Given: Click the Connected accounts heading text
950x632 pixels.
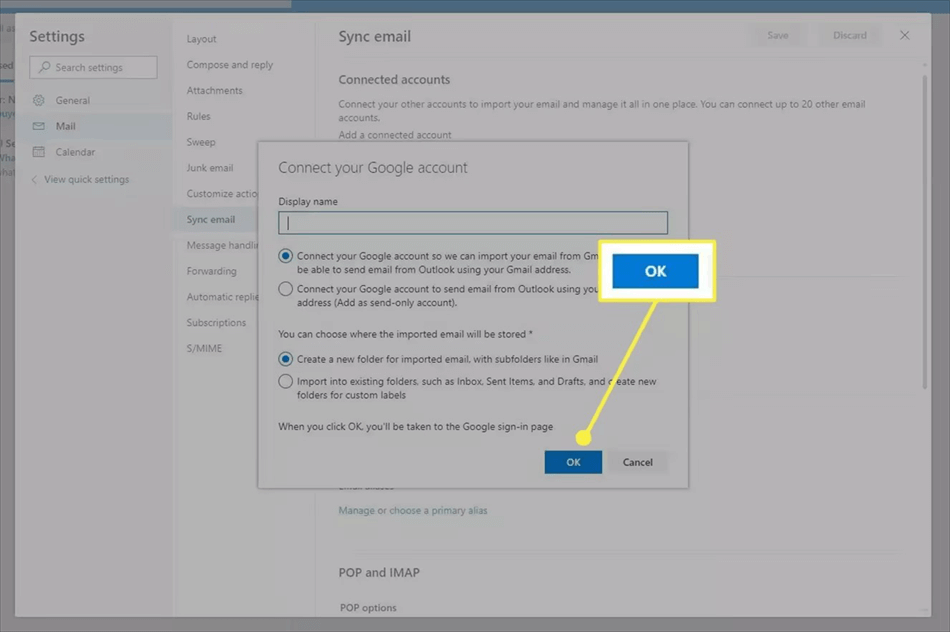Looking at the screenshot, I should pyautogui.click(x=394, y=79).
